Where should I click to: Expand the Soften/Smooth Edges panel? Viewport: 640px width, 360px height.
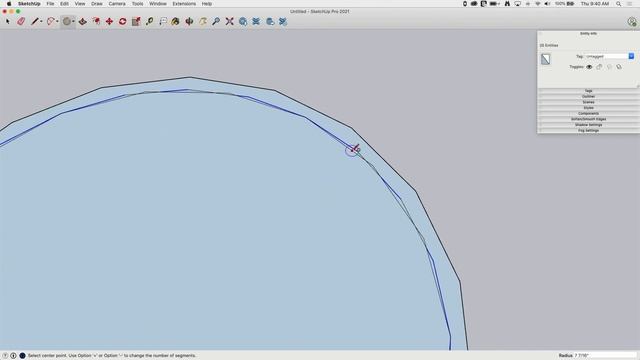[588, 119]
